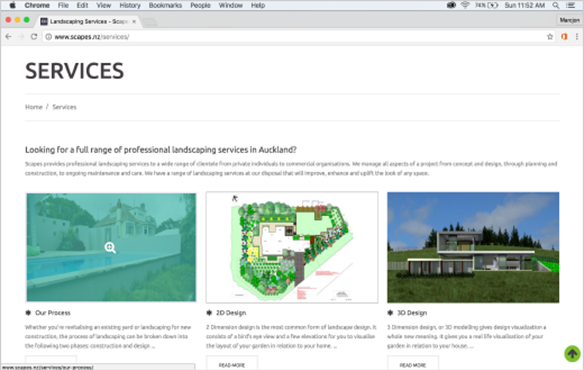Click the gear icon beside 3D Design

390,313
